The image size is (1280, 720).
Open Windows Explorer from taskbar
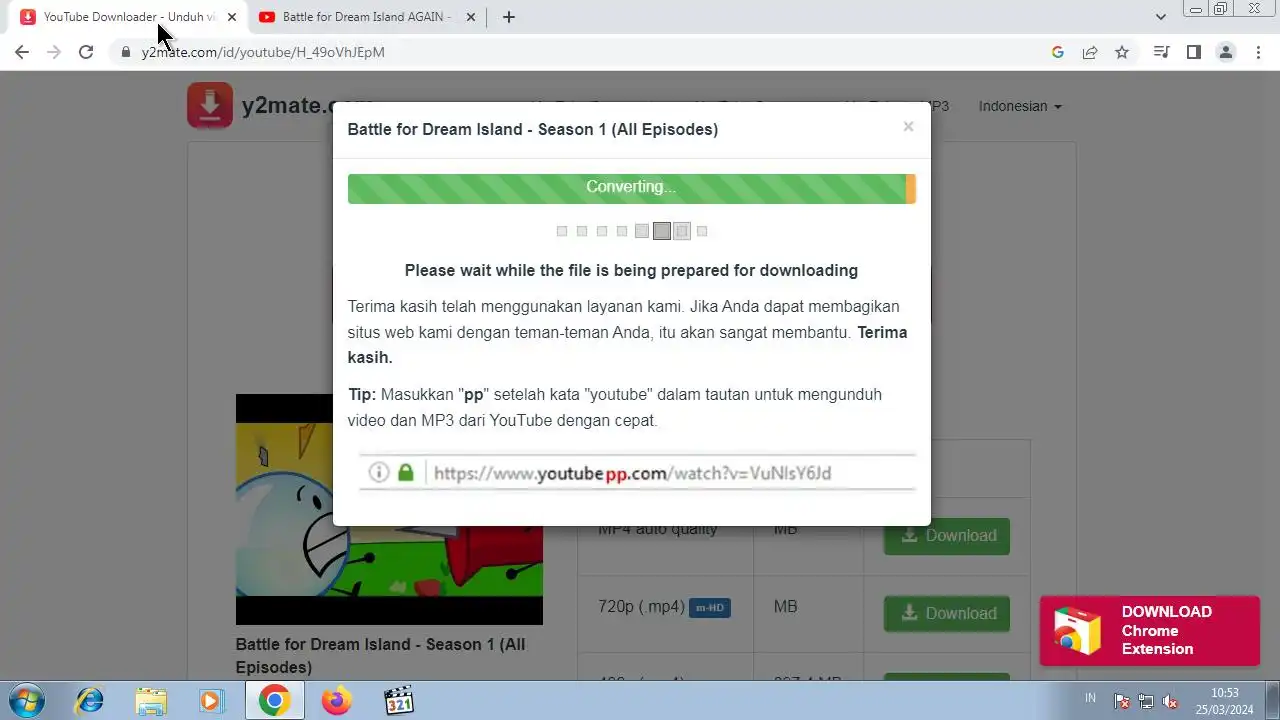pyautogui.click(x=151, y=701)
